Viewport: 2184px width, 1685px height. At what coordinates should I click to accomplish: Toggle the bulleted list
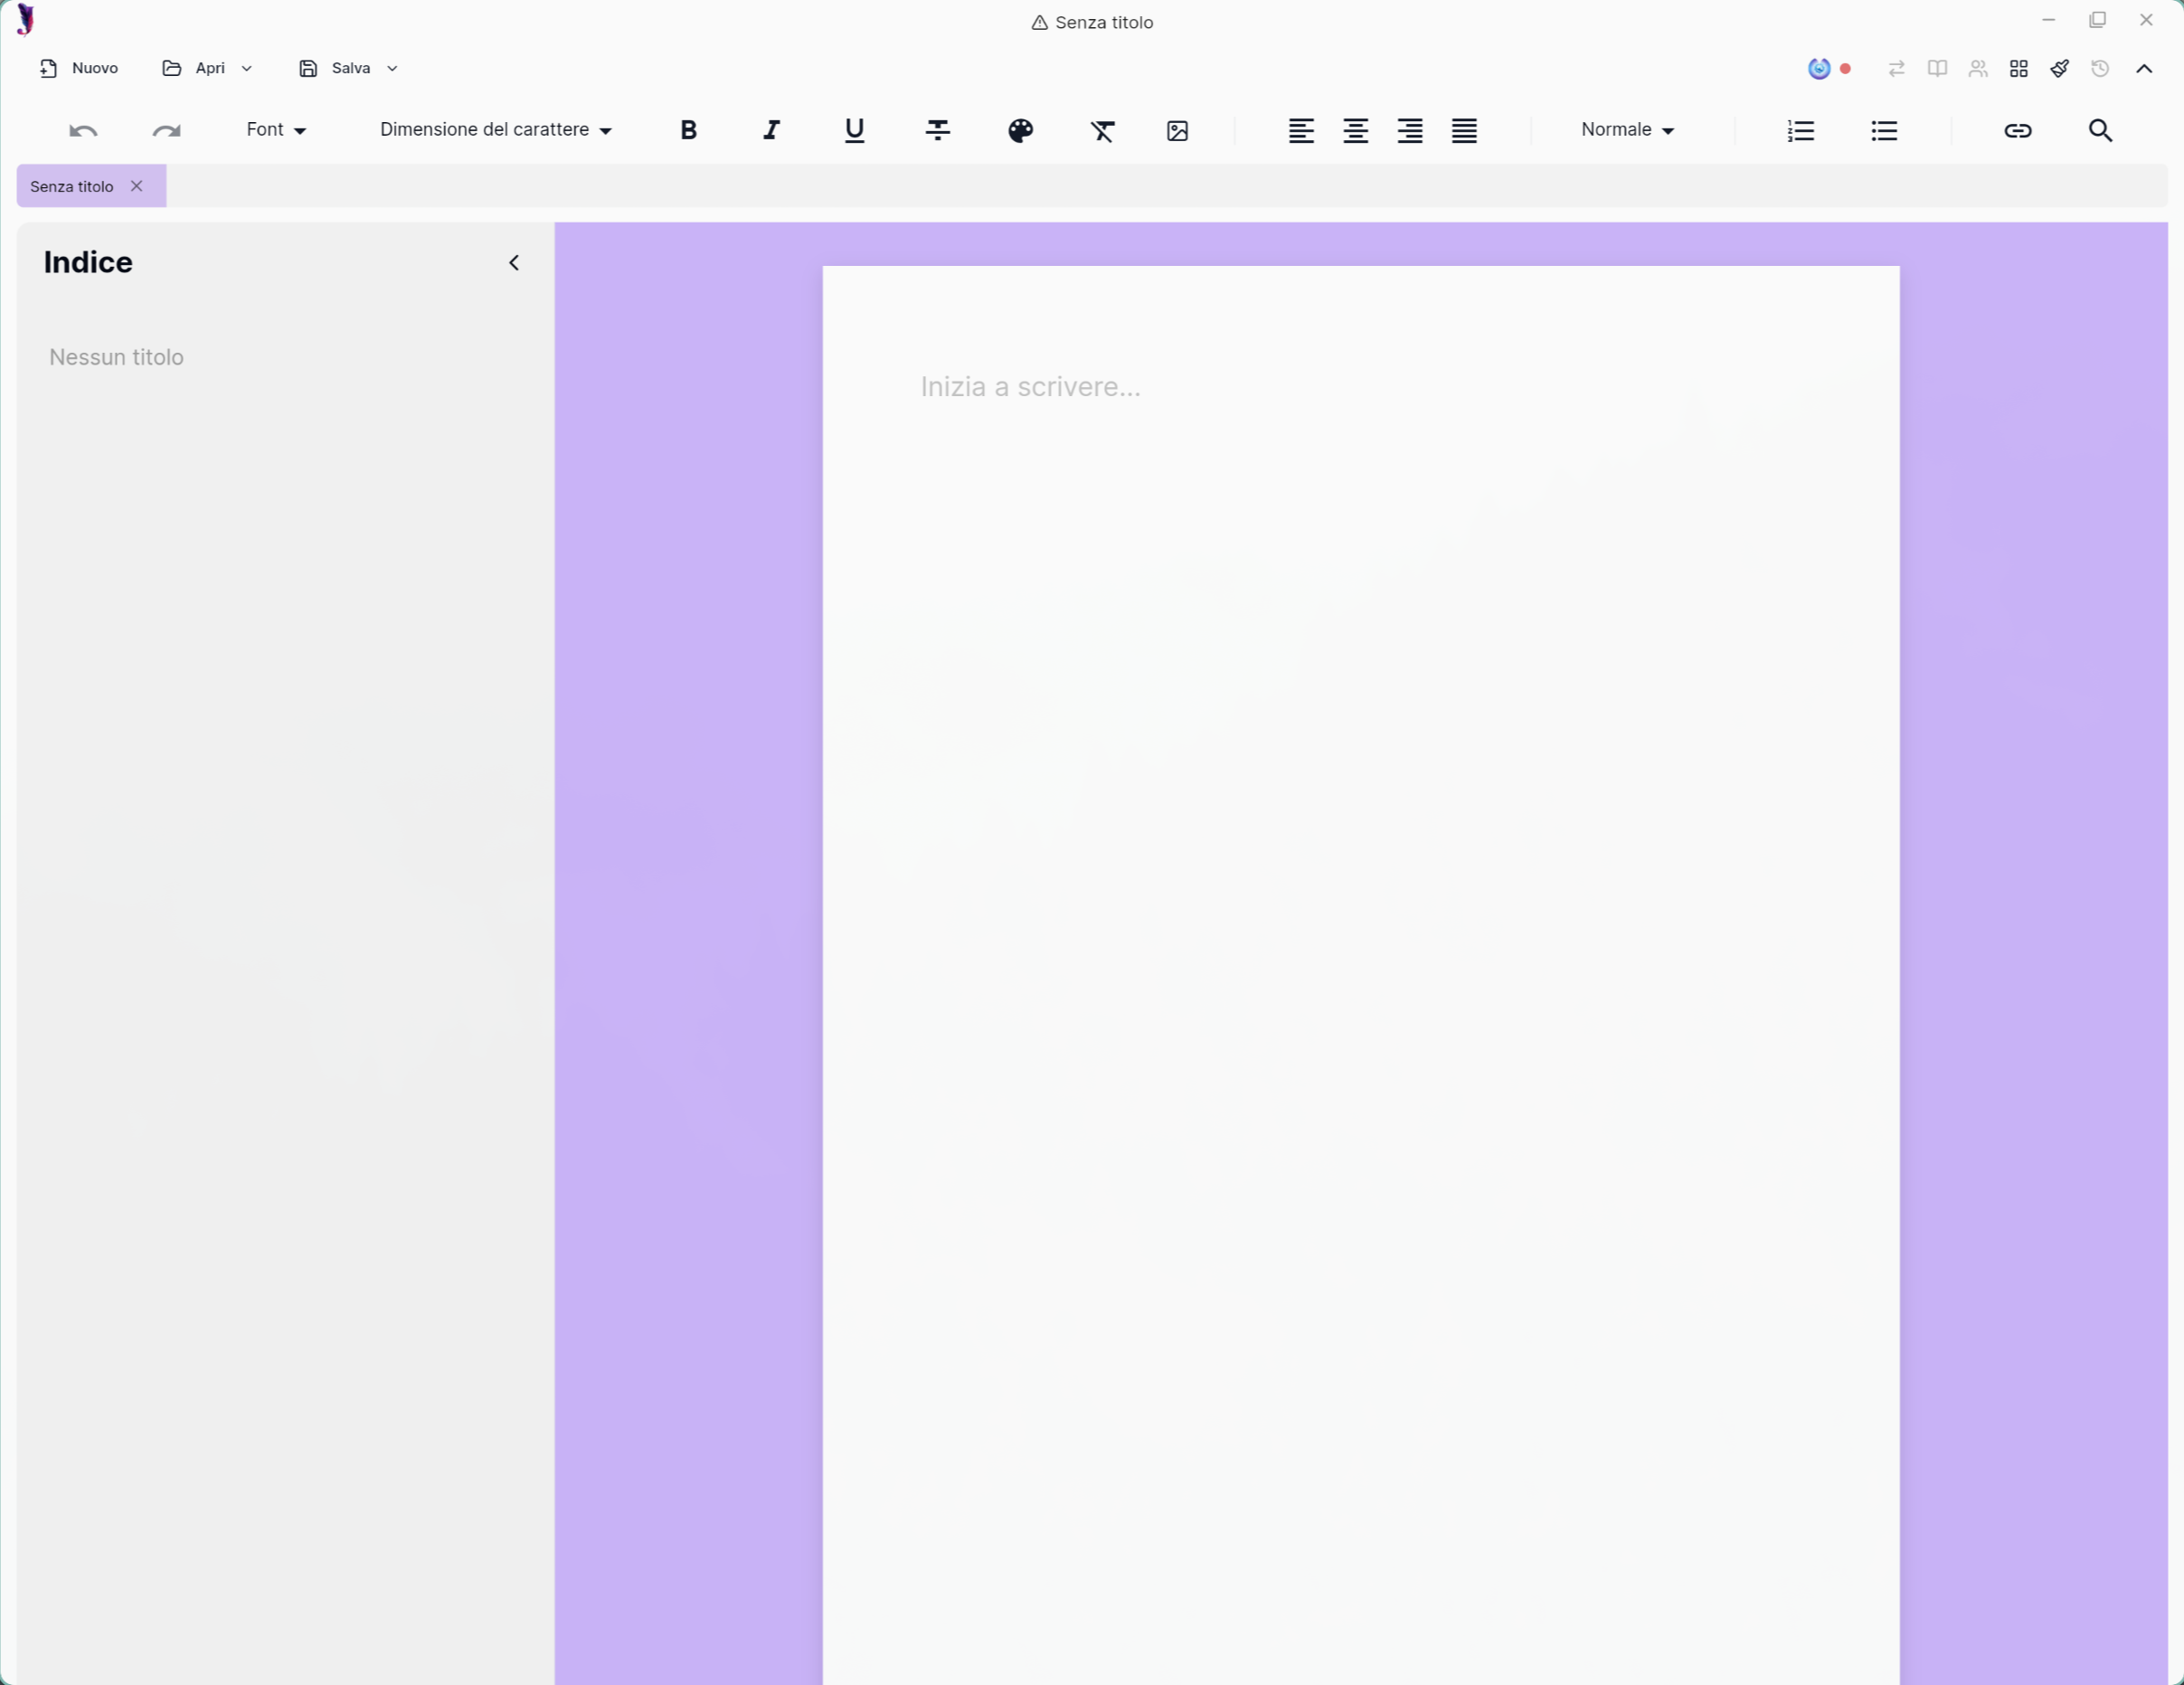1883,130
